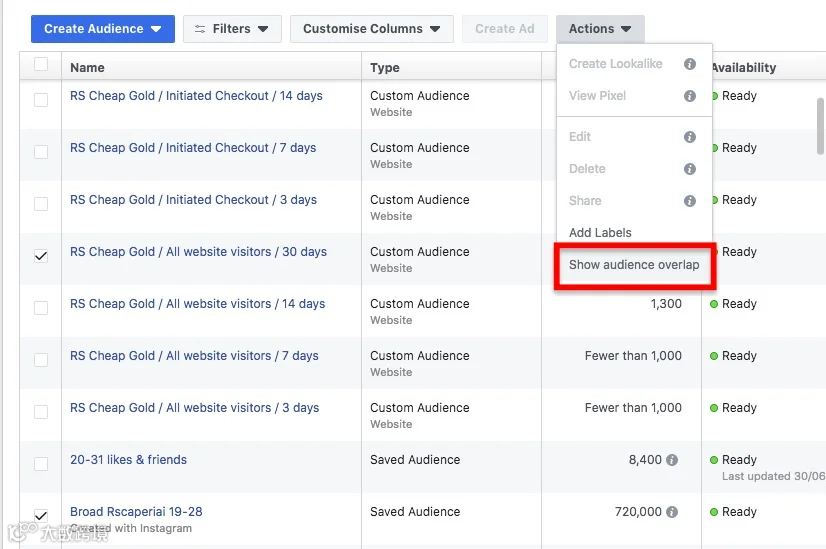
Task: Click the filter sliders icon in Filters button
Action: (200, 29)
